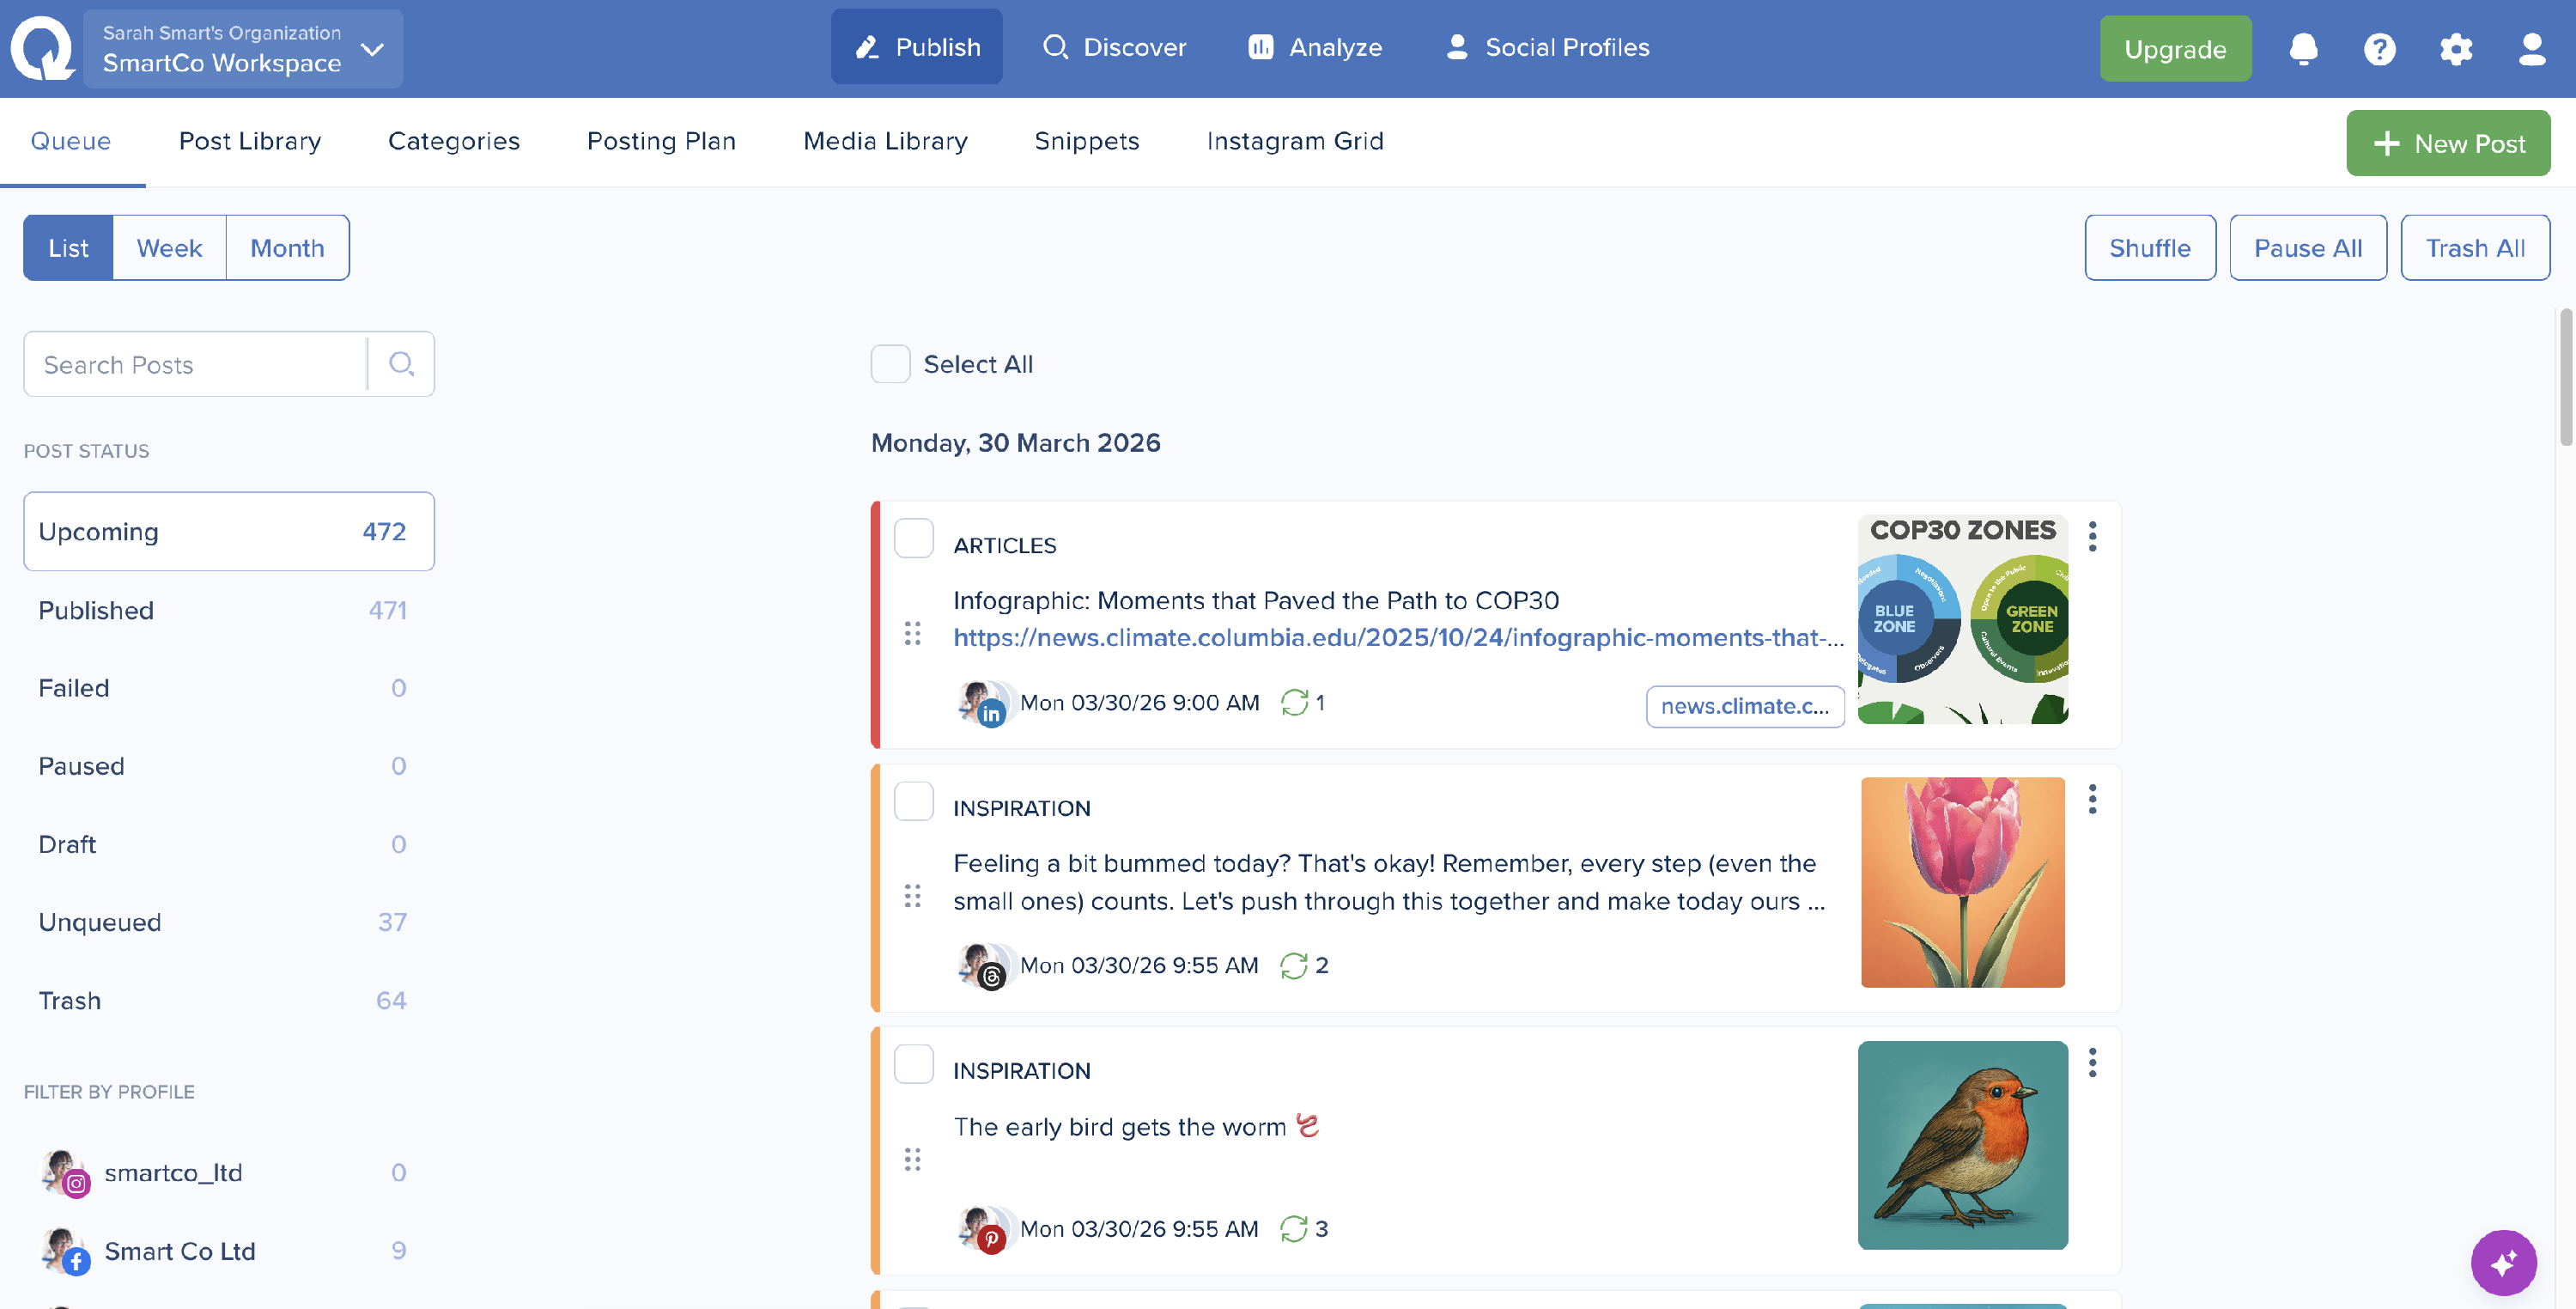Viewport: 2576px width, 1309px height.
Task: Click the help question mark icon
Action: click(2379, 48)
